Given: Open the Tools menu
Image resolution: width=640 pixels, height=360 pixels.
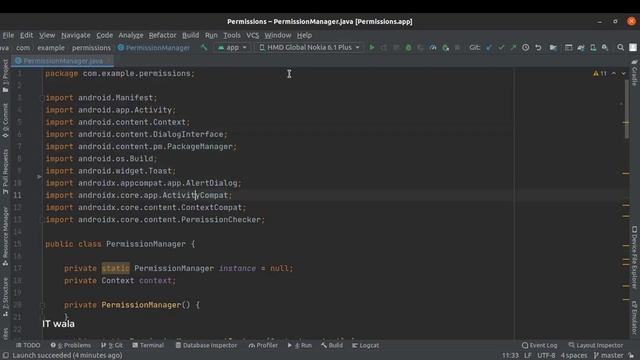Looking at the screenshot, I should 232,35.
